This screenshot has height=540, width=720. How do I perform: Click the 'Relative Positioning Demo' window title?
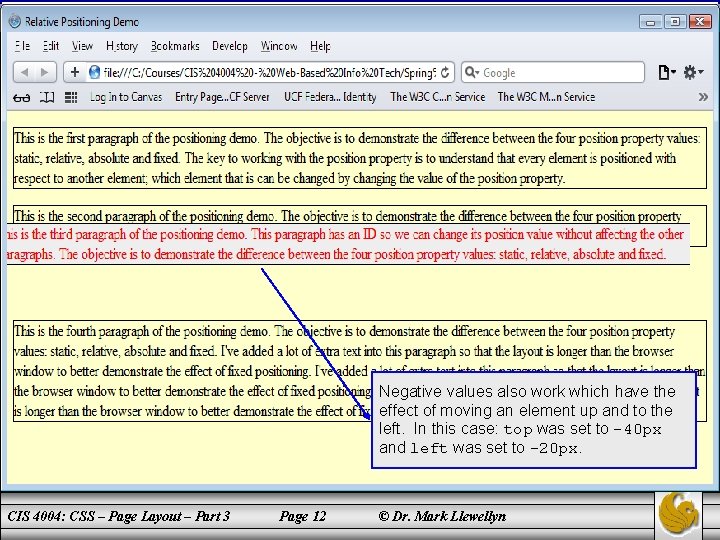pyautogui.click(x=82, y=22)
